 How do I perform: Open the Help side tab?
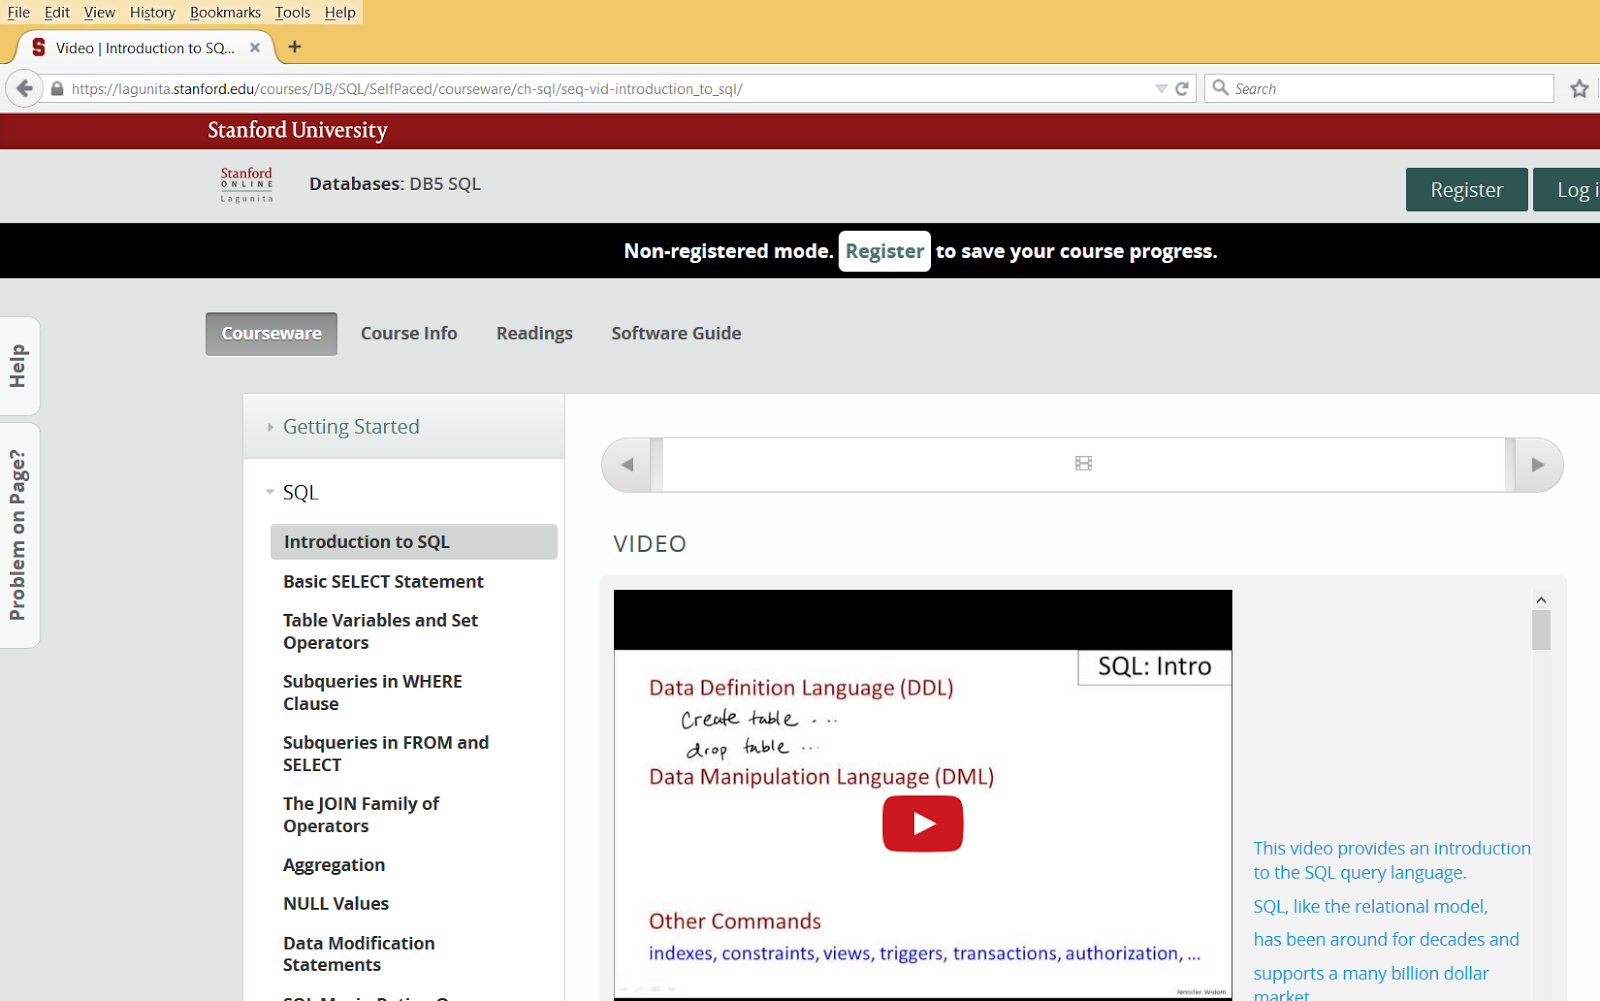coord(18,366)
